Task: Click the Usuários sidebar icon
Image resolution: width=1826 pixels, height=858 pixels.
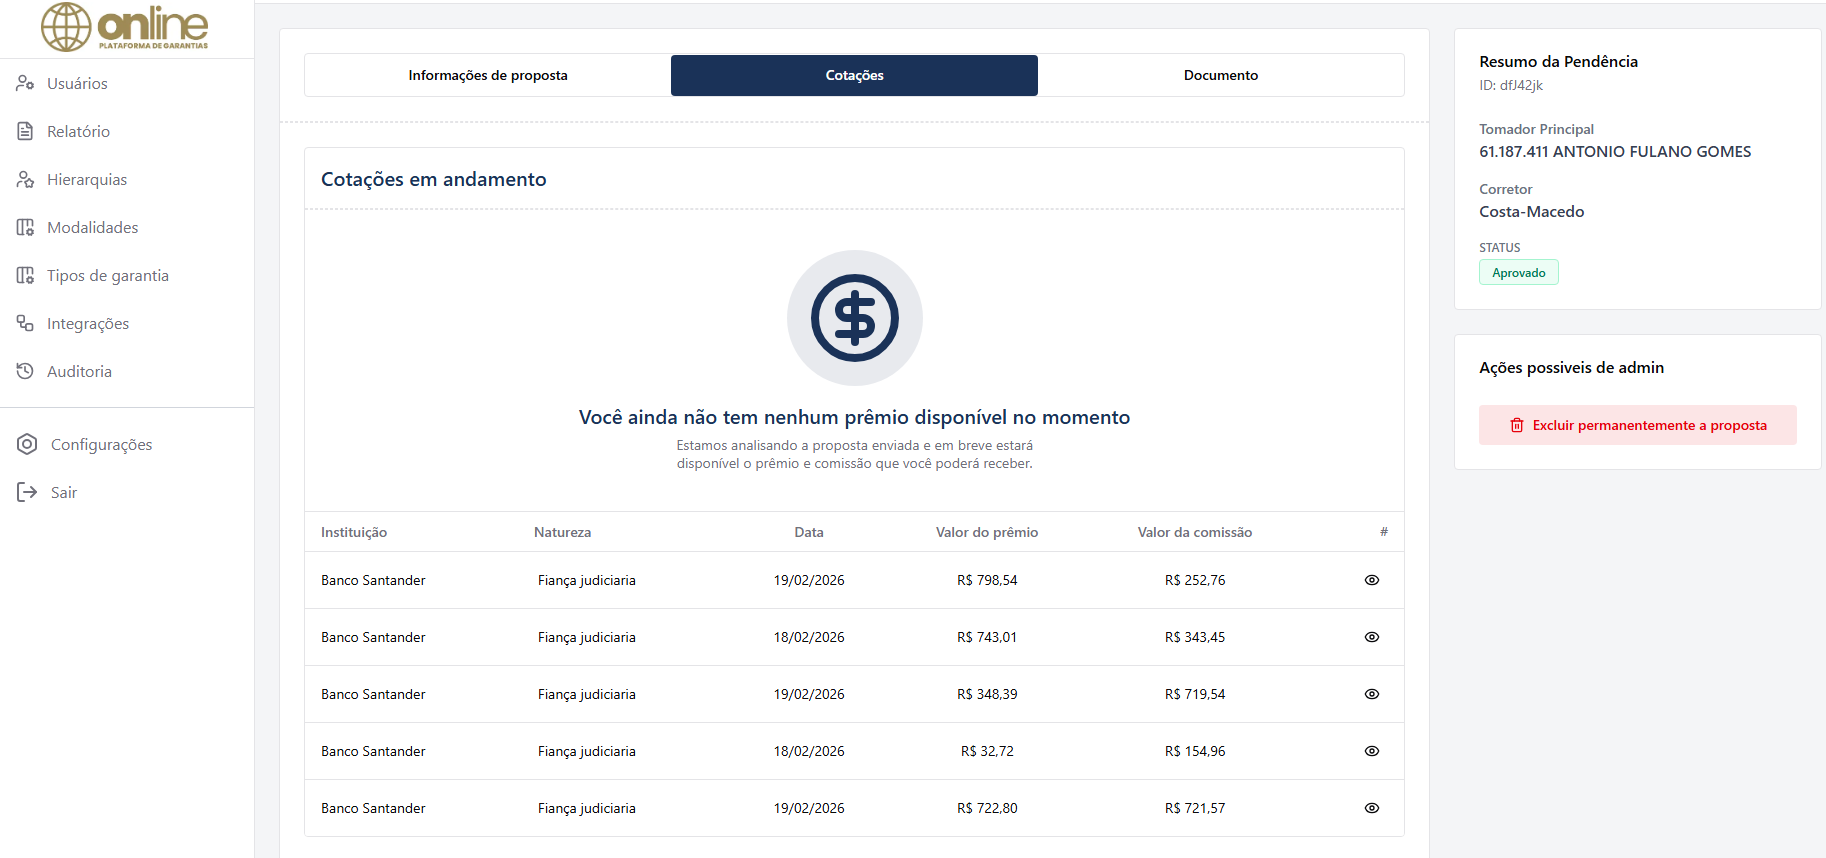Action: tap(25, 83)
